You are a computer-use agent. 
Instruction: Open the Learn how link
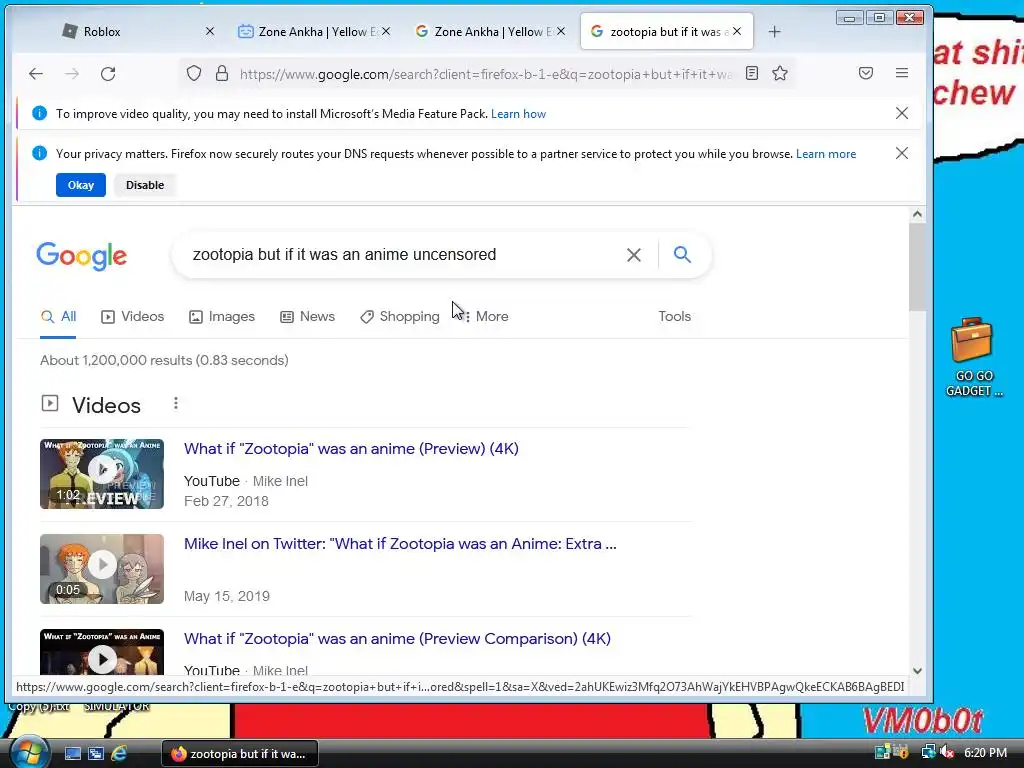[x=519, y=114]
